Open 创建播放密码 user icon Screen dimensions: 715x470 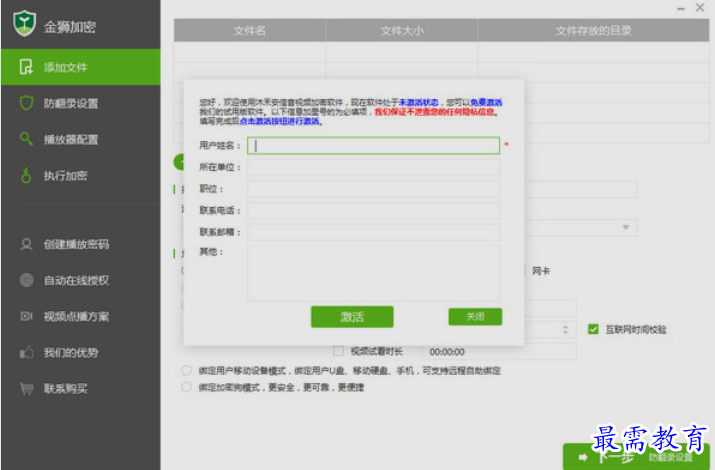point(27,244)
